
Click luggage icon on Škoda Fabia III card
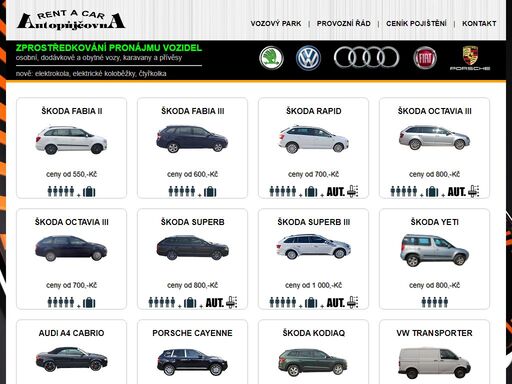(210, 192)
